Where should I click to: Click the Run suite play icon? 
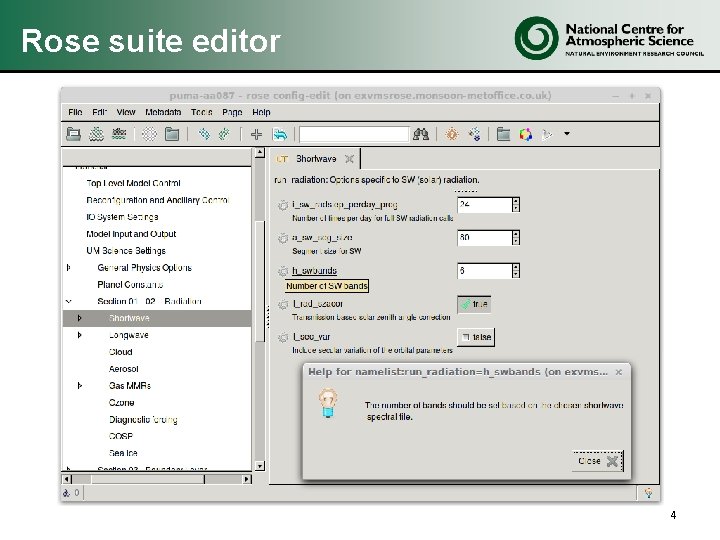pyautogui.click(x=547, y=134)
